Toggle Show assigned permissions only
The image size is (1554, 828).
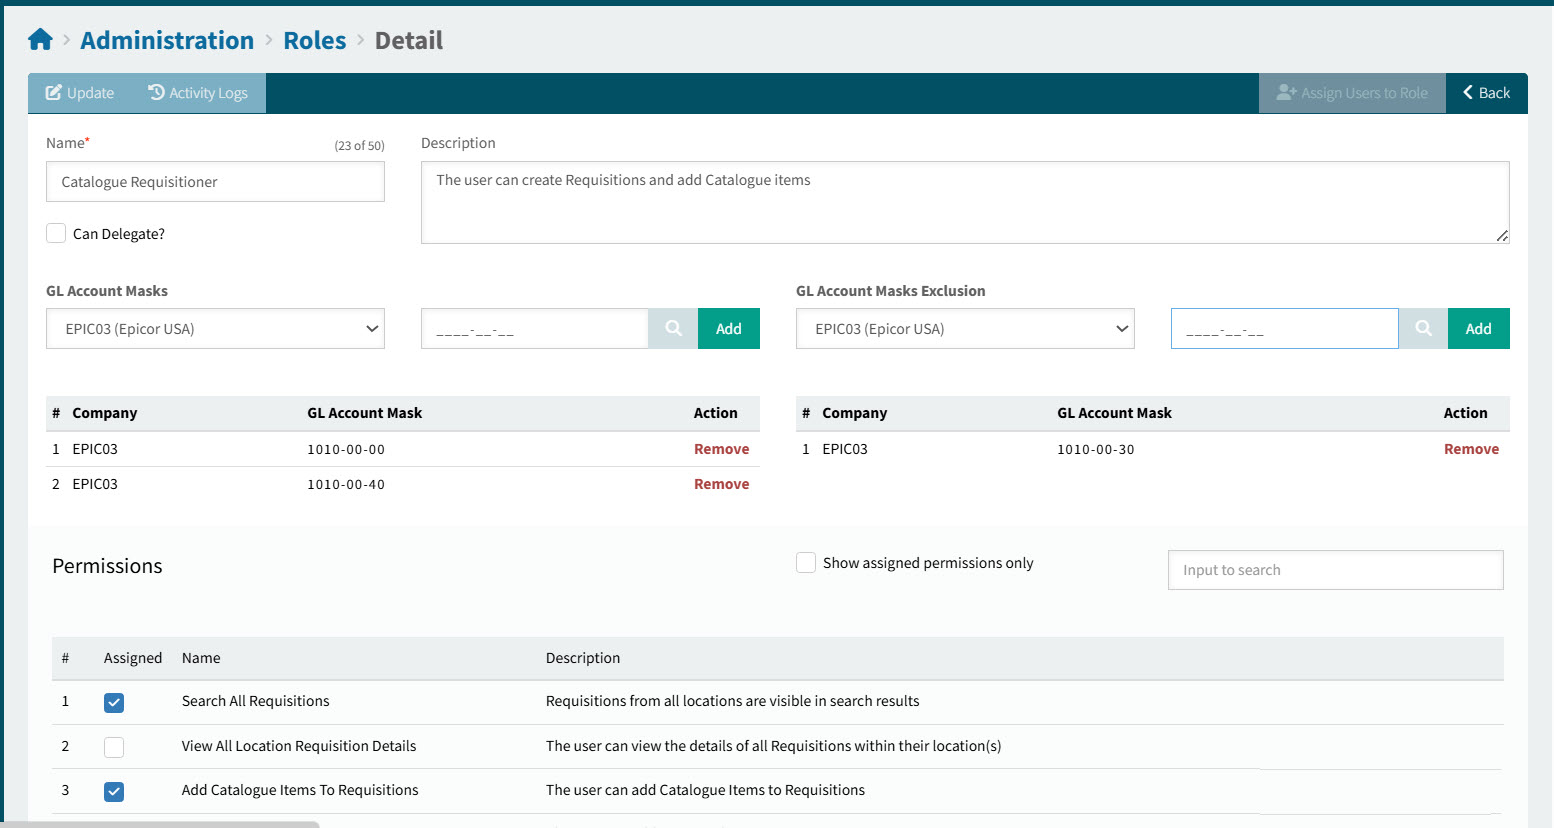pyautogui.click(x=806, y=563)
